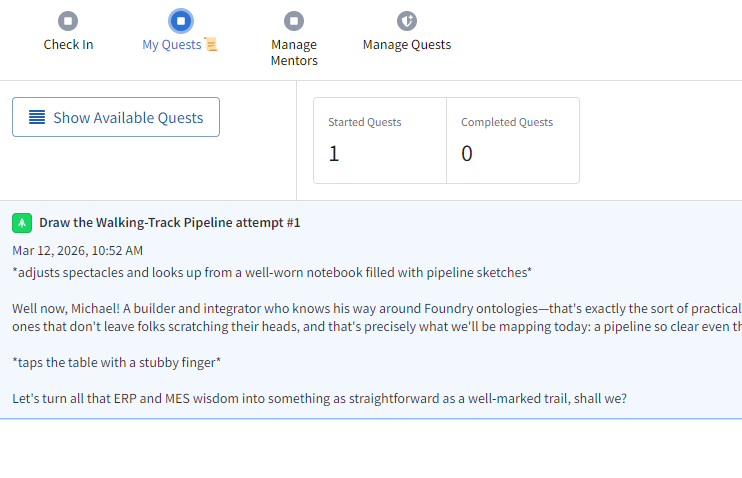This screenshot has width=742, height=478.
Task: Open the Manage Mentors tab label
Action: click(x=294, y=52)
